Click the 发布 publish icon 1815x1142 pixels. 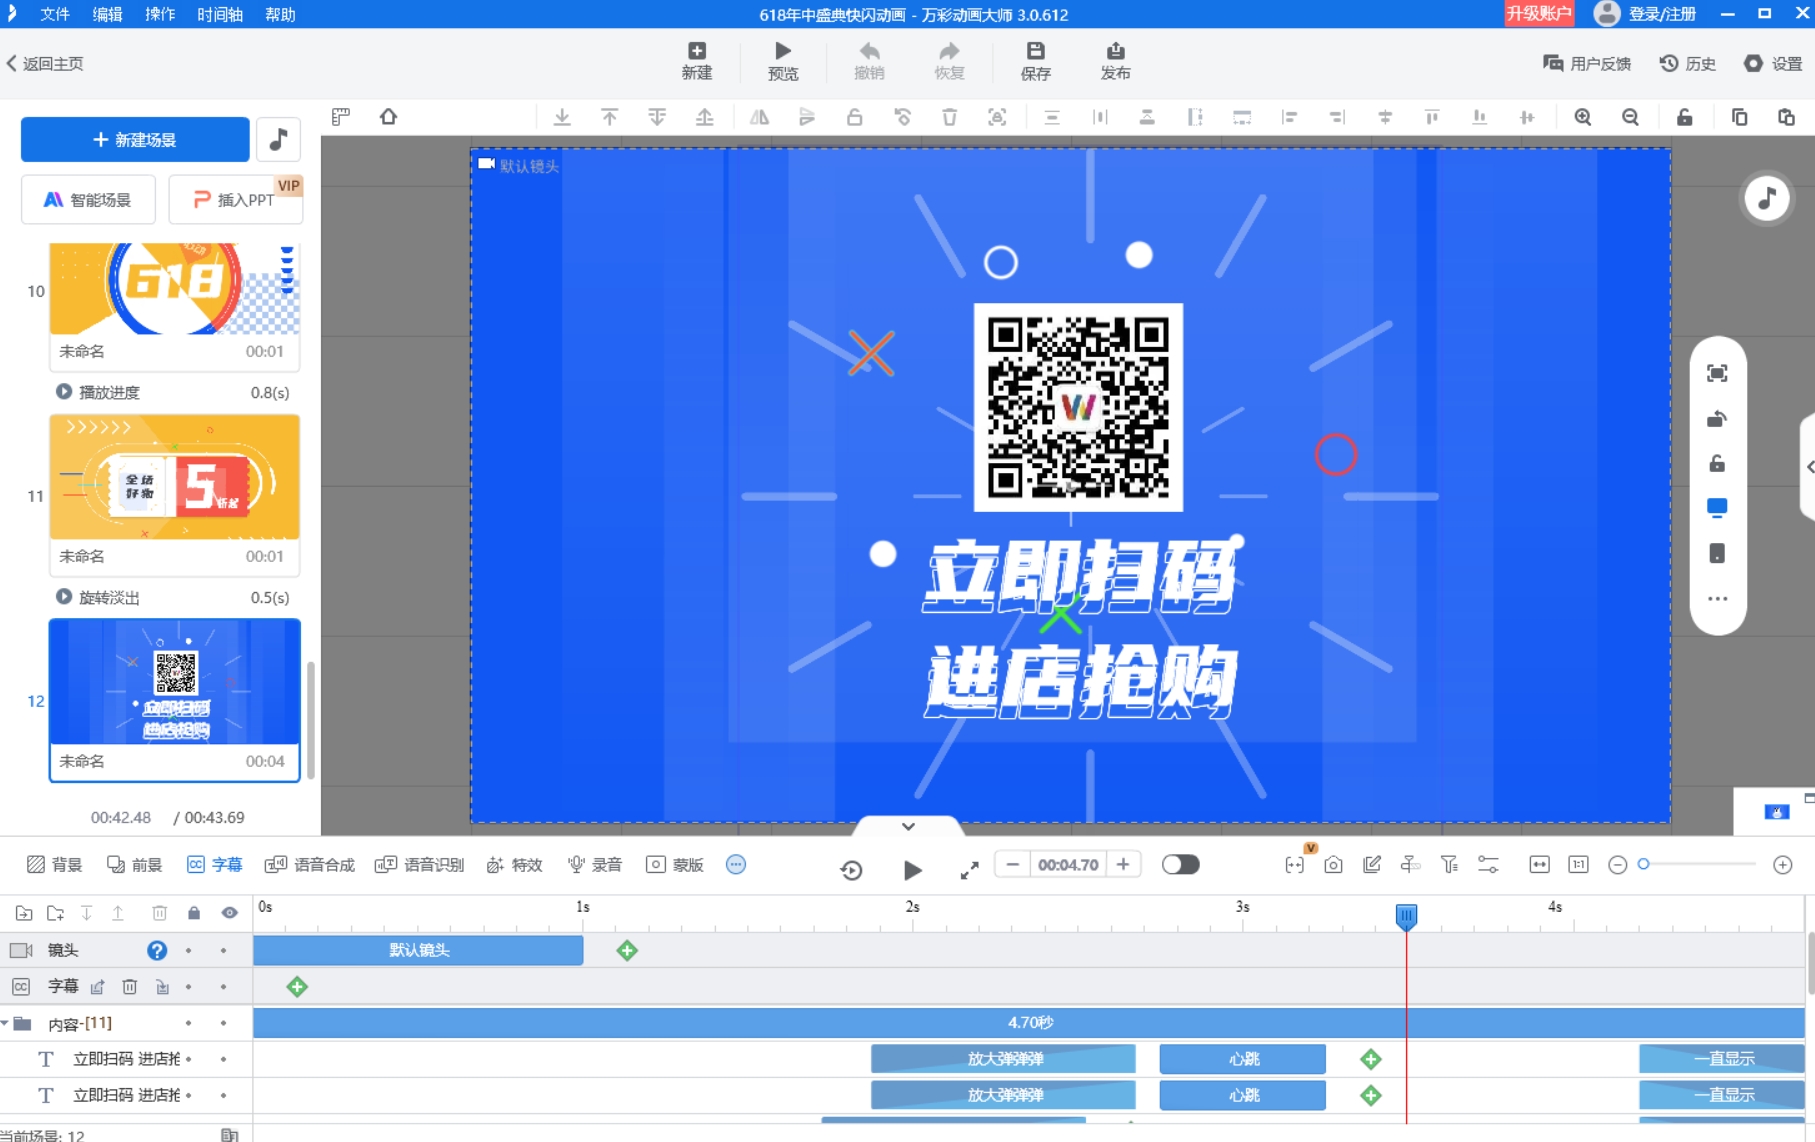click(1115, 61)
